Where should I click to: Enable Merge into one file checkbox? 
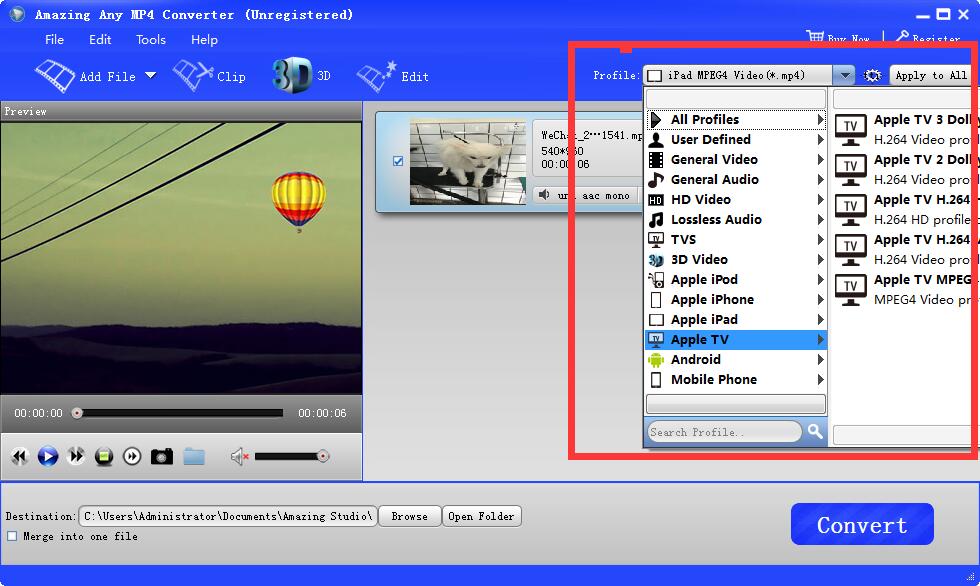(12, 536)
